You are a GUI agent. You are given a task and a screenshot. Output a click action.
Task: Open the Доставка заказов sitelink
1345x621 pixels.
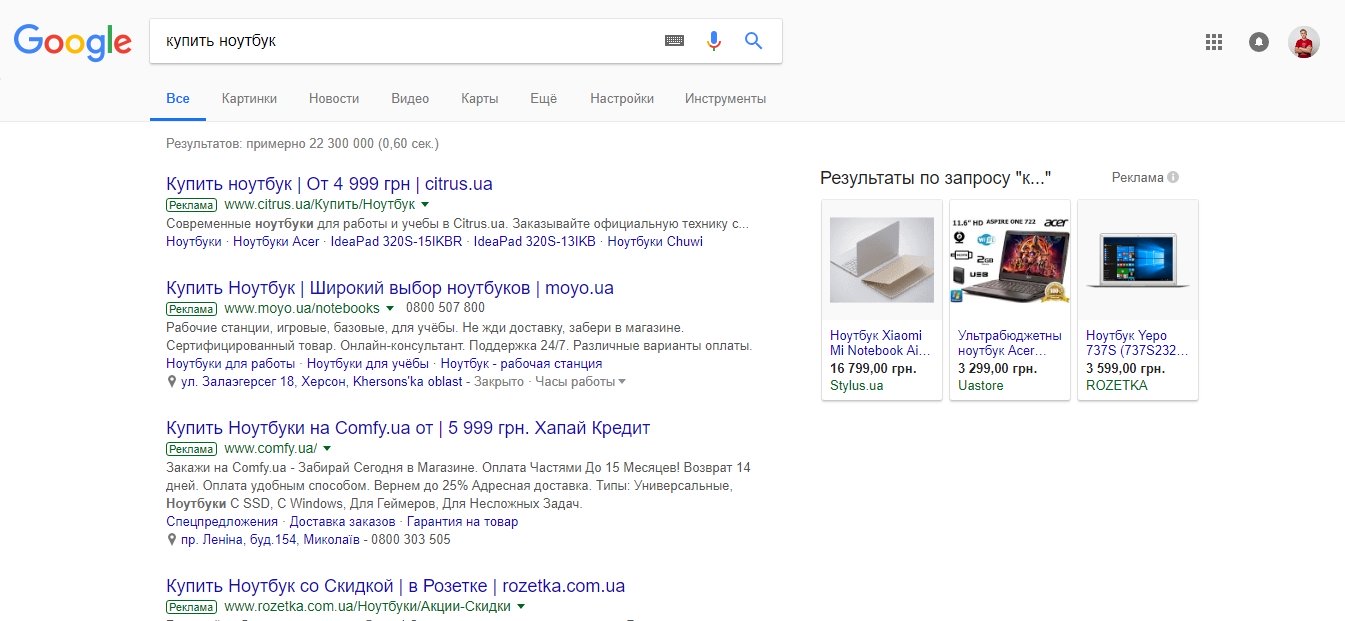tap(343, 522)
